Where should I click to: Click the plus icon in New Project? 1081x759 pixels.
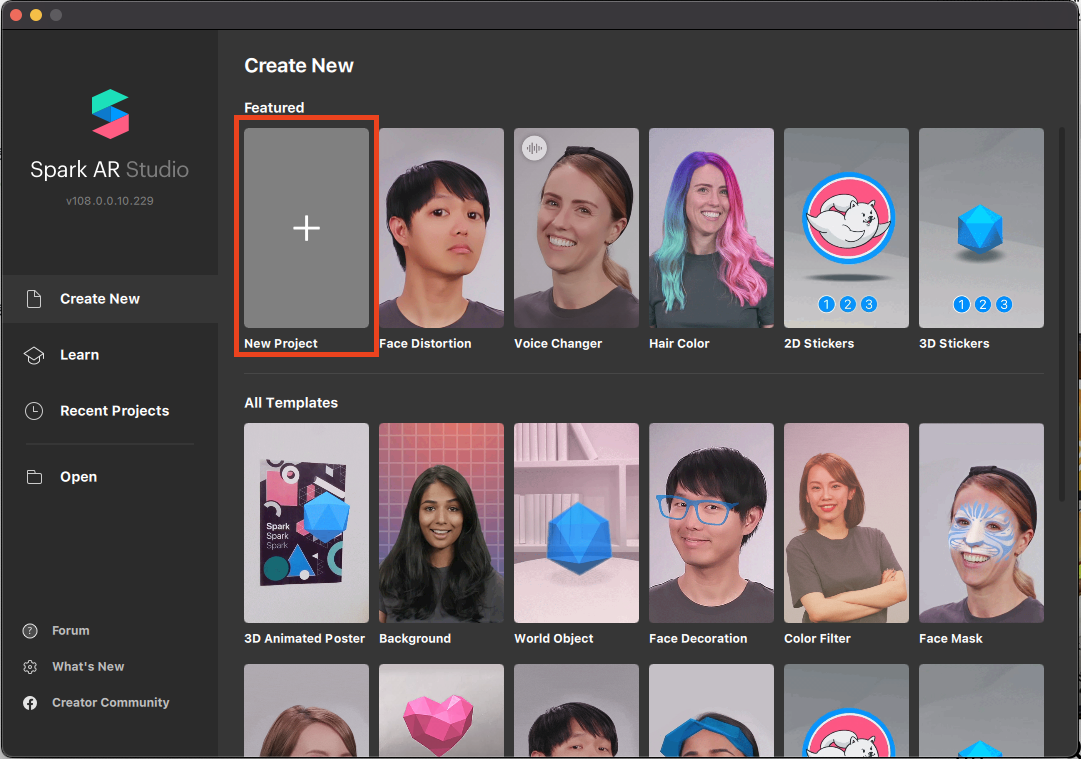point(306,228)
